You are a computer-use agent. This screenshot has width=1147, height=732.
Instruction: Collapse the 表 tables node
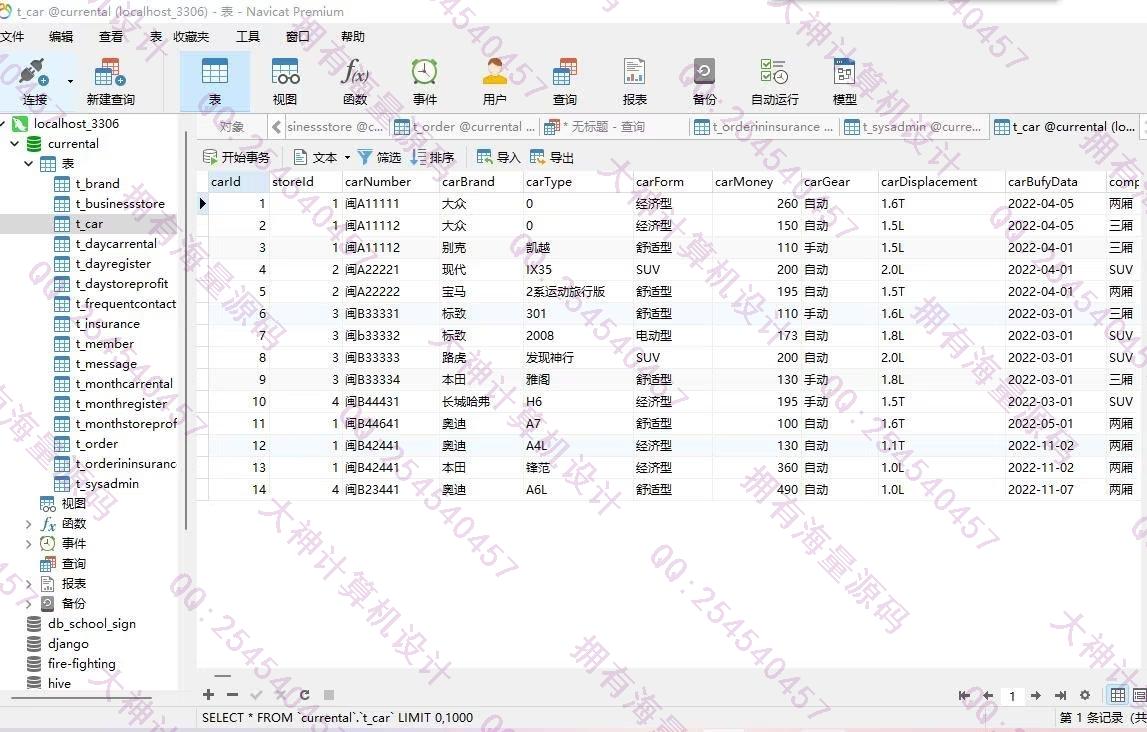[x=29, y=163]
